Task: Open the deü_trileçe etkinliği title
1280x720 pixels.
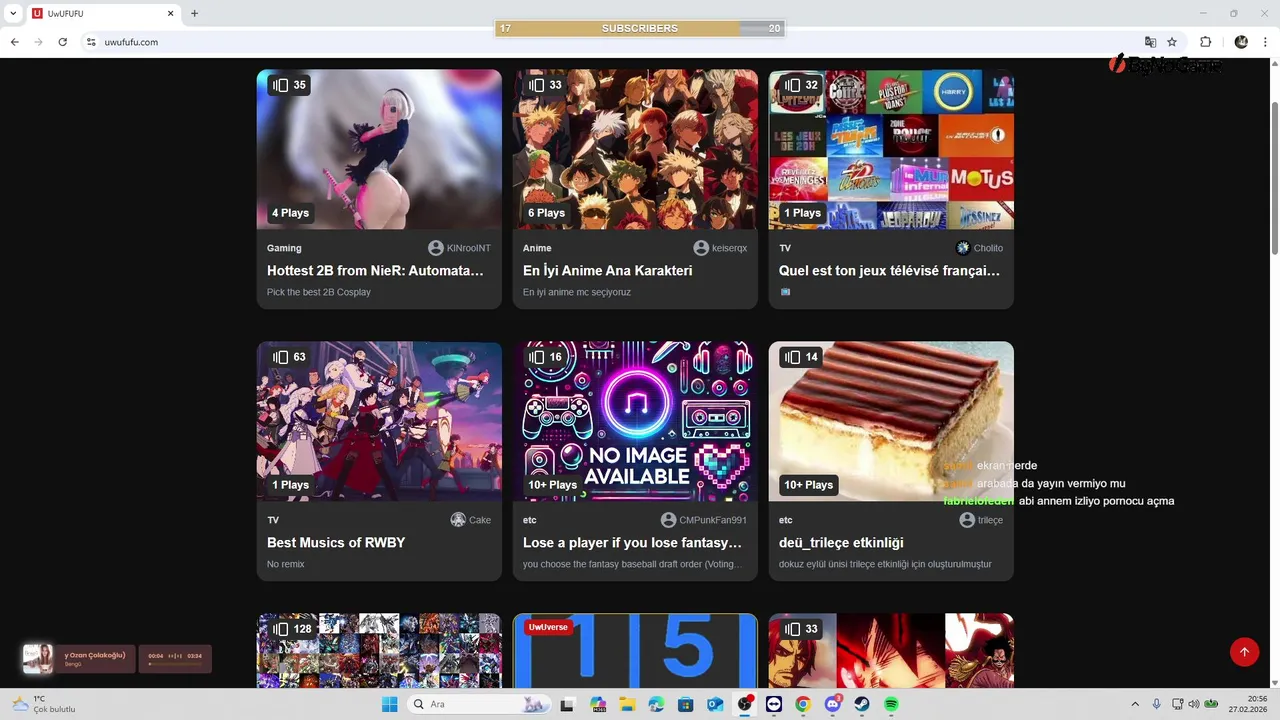Action: [841, 542]
